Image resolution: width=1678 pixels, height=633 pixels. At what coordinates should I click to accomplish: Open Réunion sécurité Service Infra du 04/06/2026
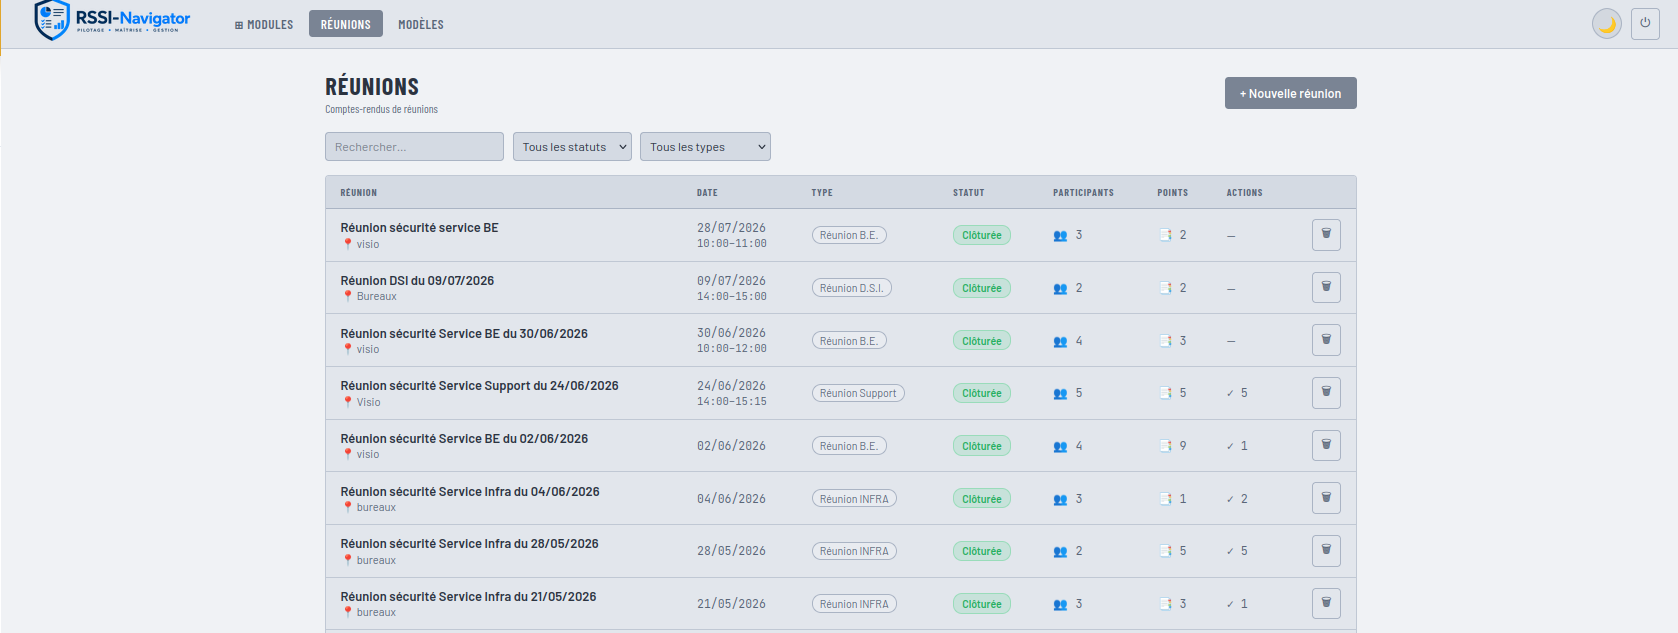tap(470, 492)
